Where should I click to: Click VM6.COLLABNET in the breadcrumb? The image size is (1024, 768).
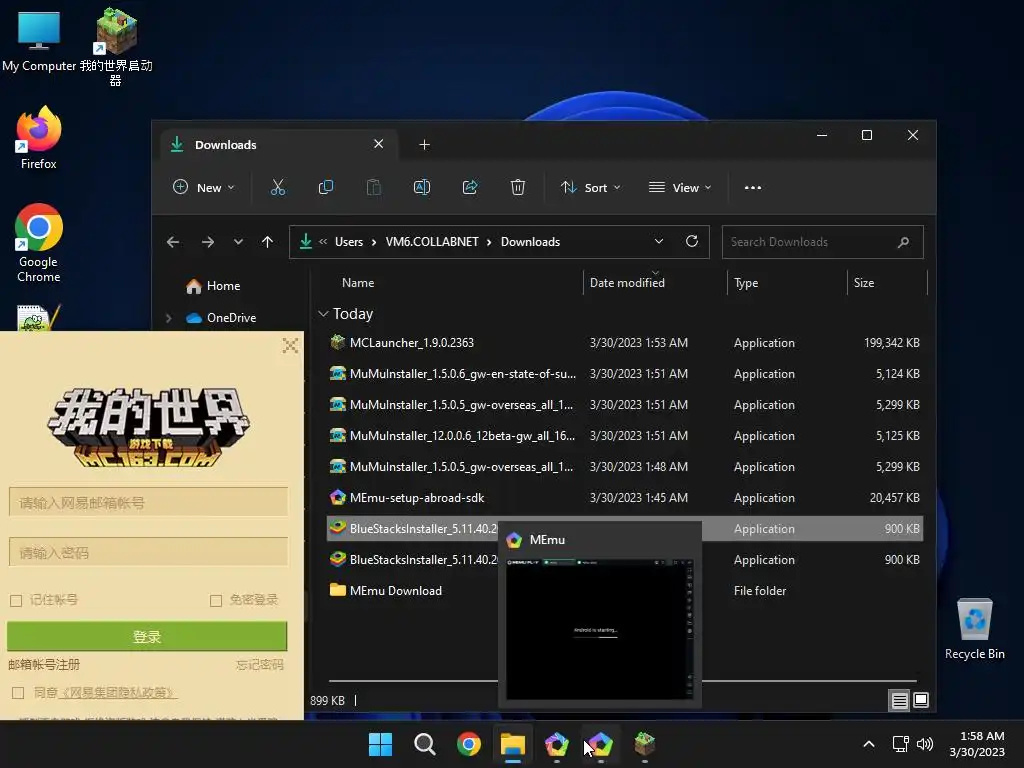coord(432,242)
